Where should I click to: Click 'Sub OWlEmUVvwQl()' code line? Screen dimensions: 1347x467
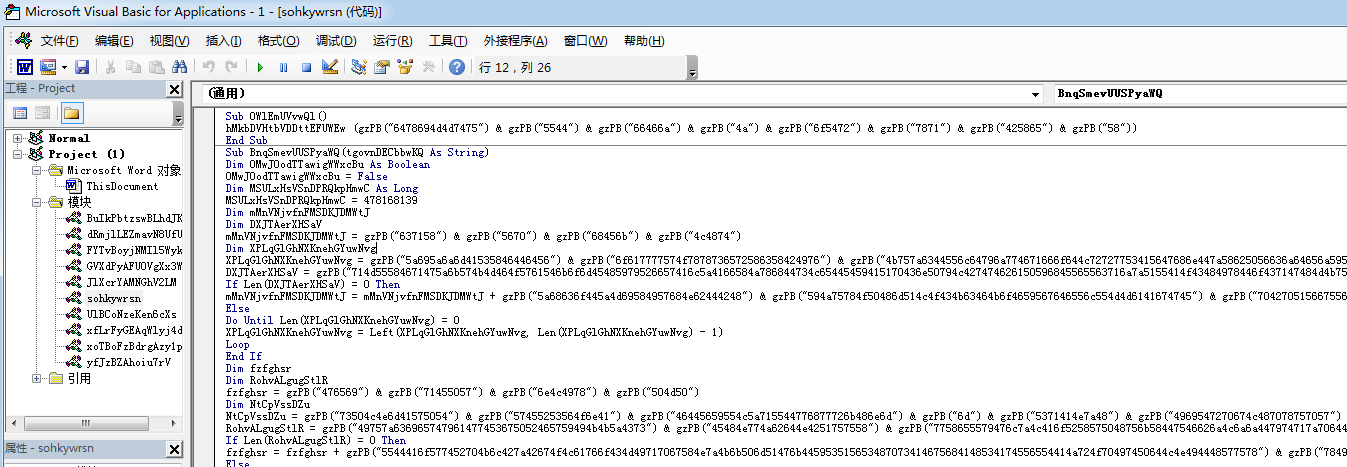(x=276, y=116)
